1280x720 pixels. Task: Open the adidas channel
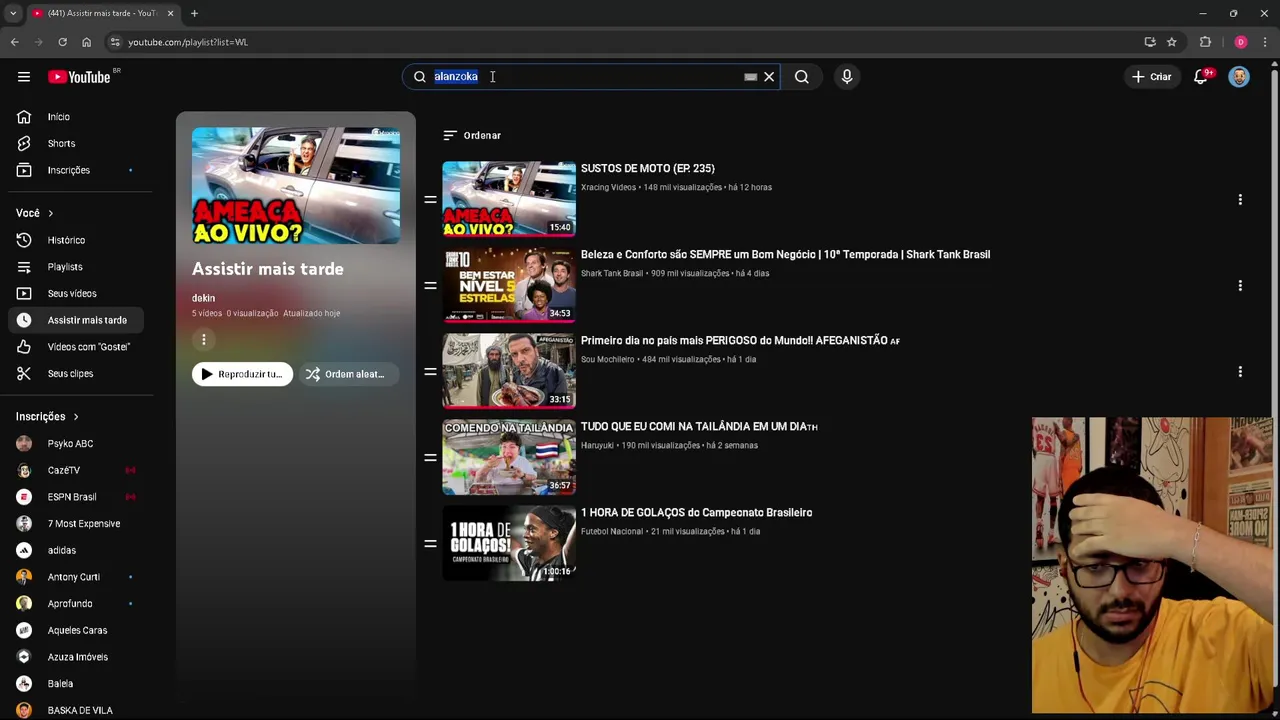(x=78, y=550)
